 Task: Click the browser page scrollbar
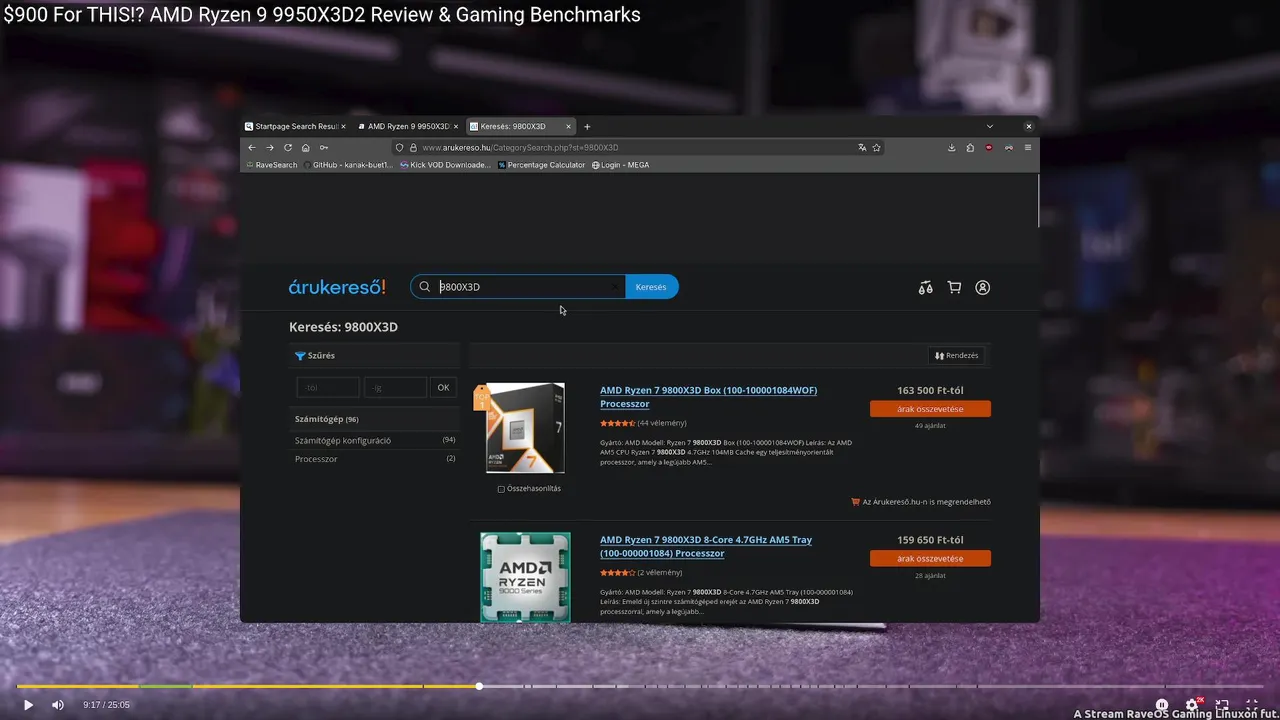[1038, 200]
